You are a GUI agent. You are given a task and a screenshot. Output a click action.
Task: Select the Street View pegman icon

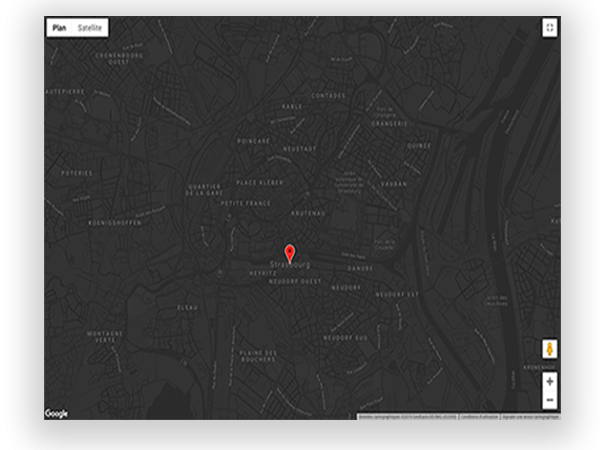[549, 349]
